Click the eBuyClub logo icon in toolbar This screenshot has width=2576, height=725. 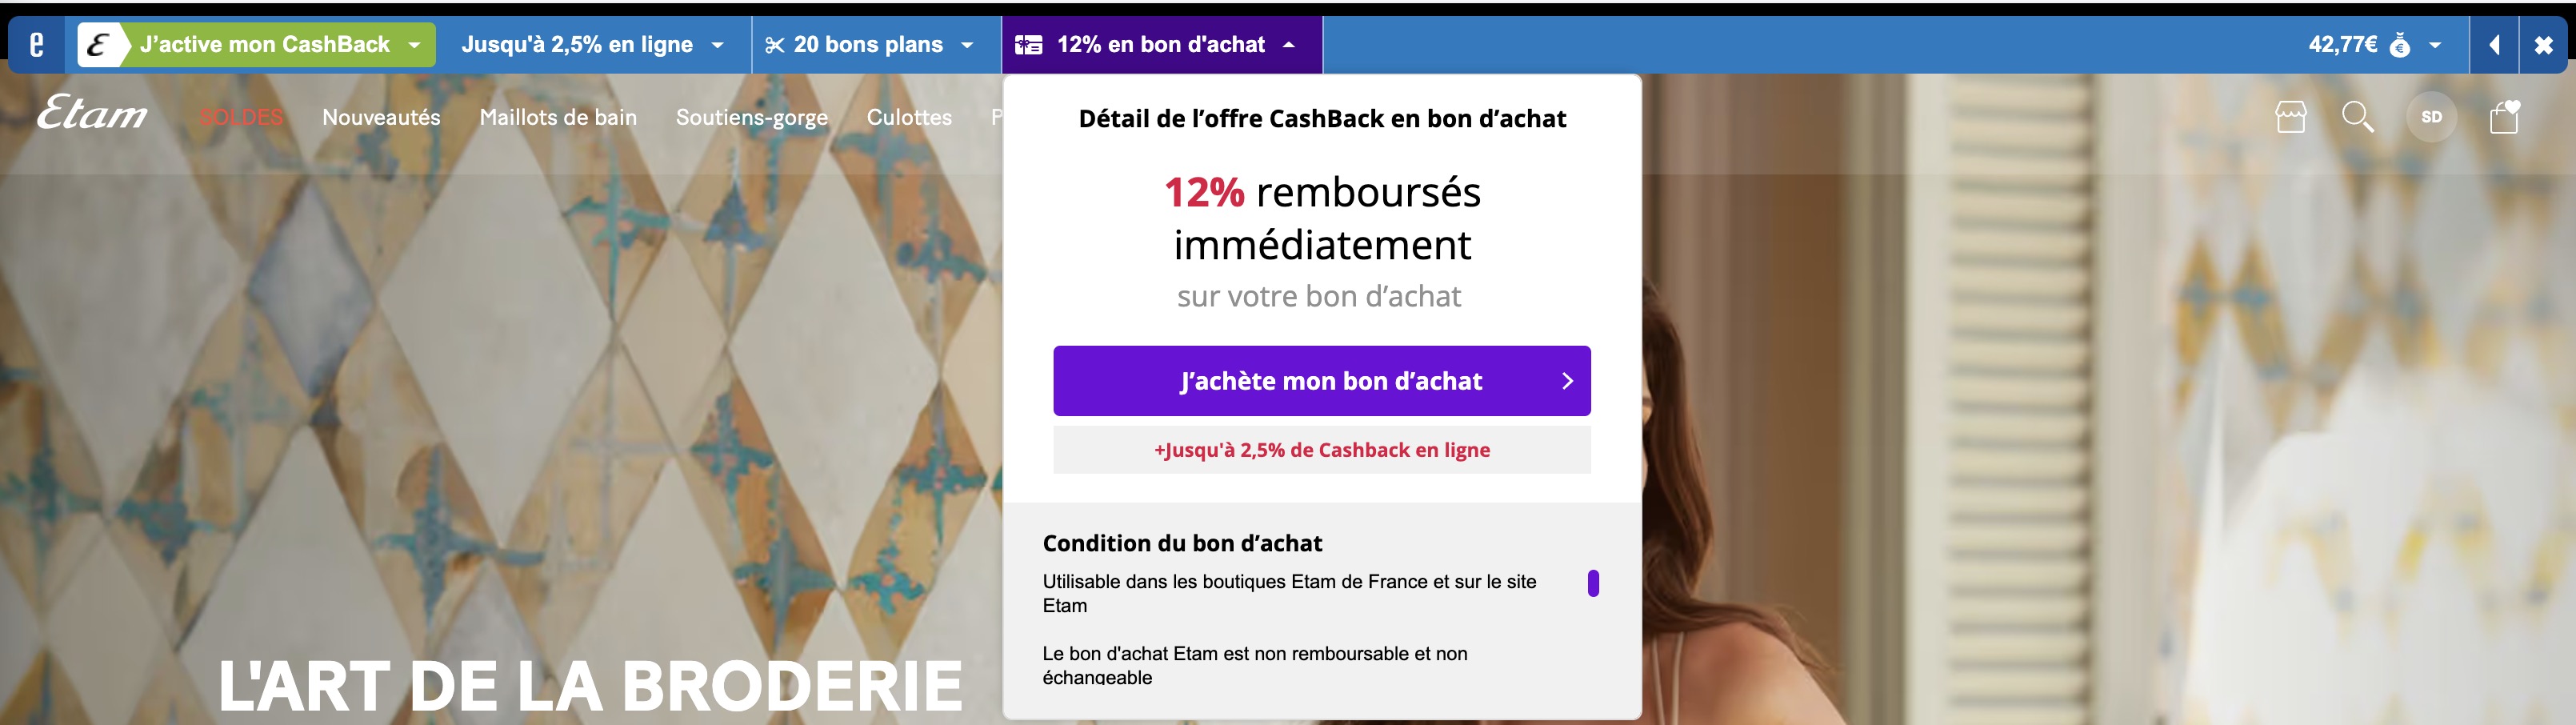point(37,45)
